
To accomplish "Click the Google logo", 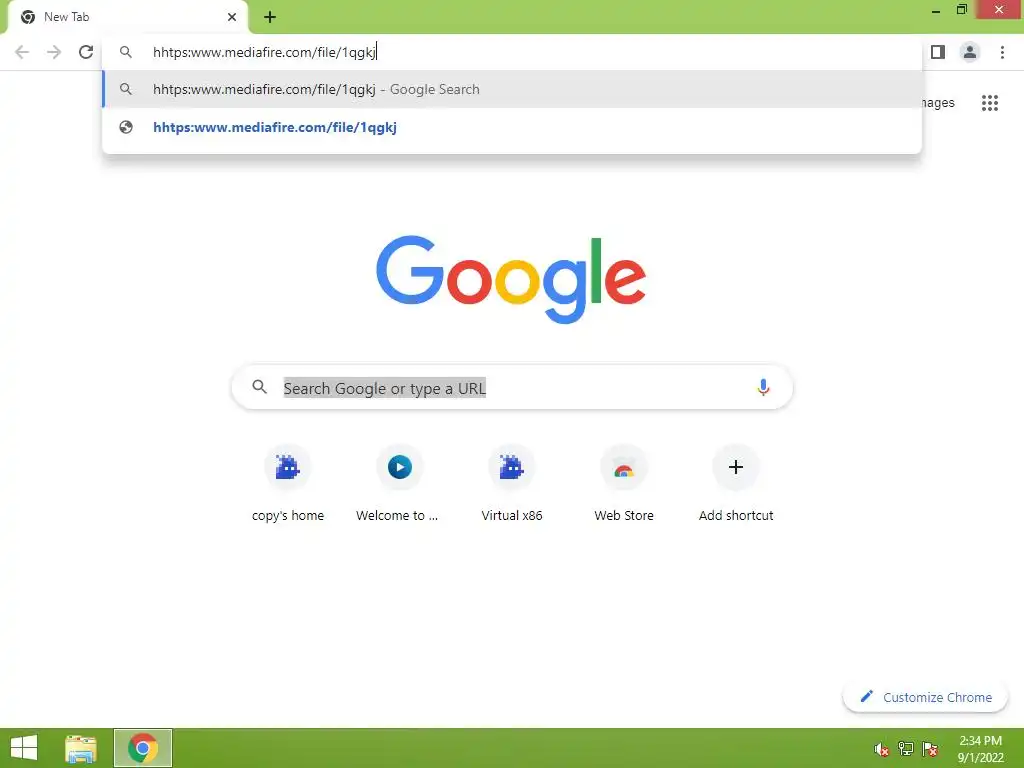I will 511,279.
